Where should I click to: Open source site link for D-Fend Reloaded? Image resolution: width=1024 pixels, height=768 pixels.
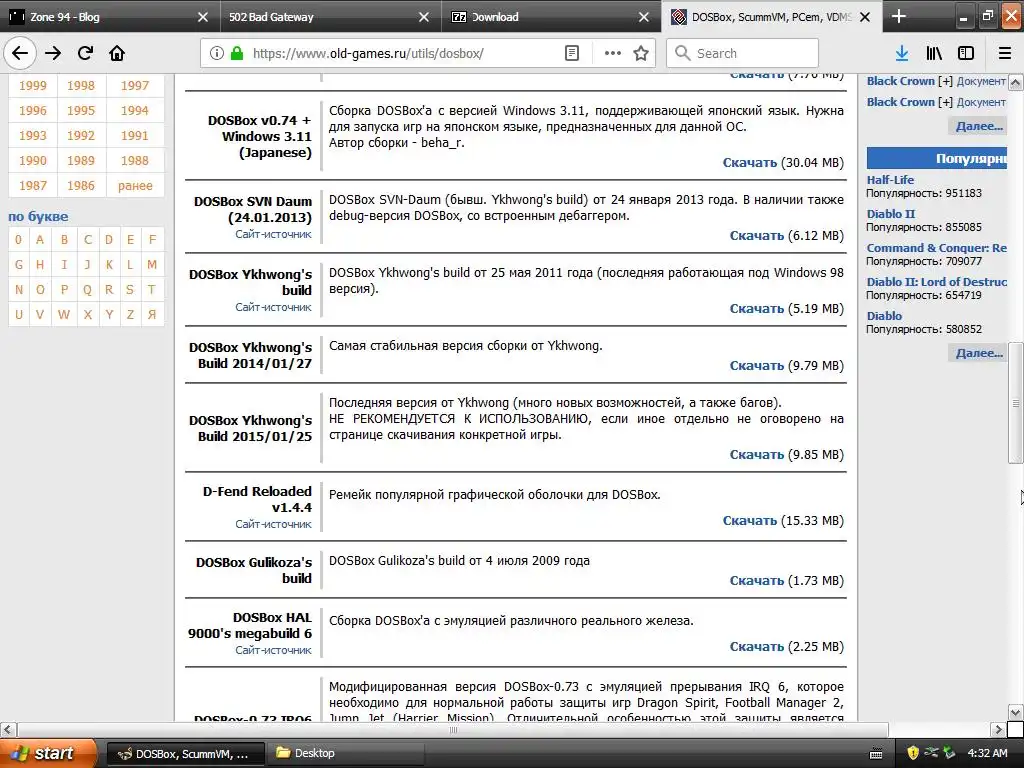(273, 524)
